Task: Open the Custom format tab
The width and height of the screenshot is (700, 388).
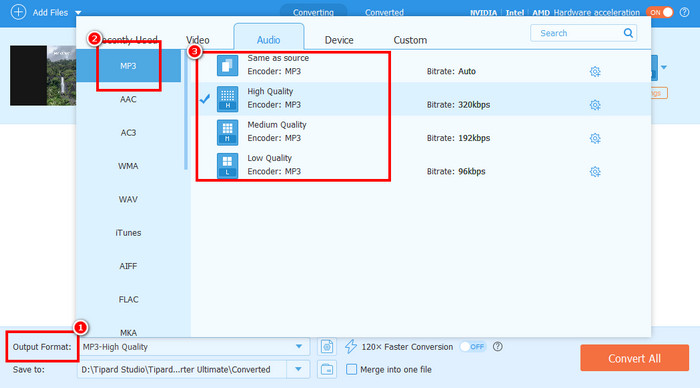Action: 410,40
